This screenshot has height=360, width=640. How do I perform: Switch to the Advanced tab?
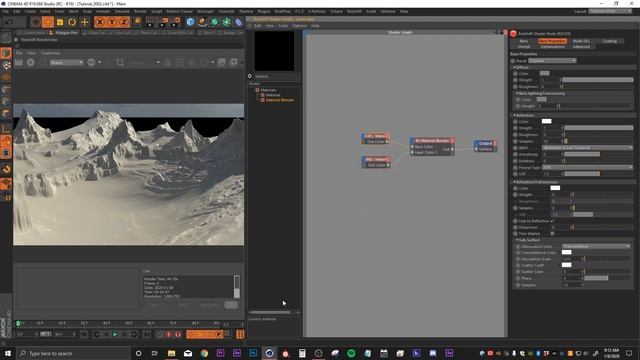[581, 47]
